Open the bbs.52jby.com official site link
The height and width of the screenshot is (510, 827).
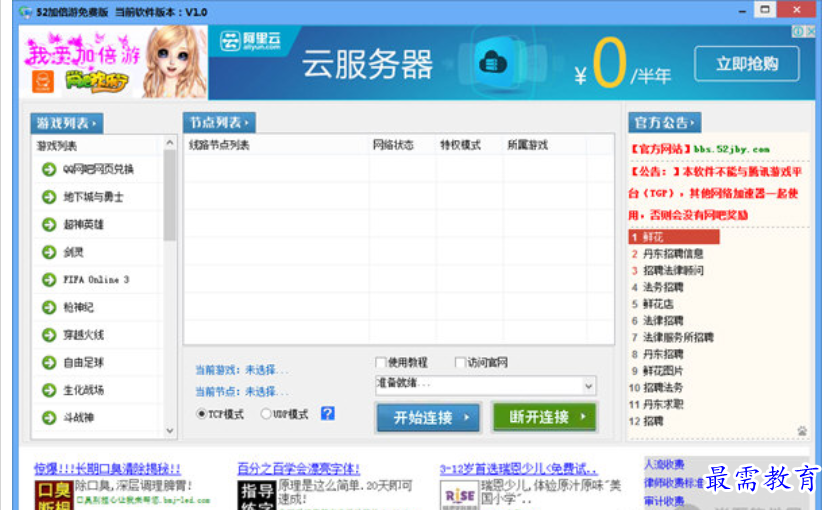point(732,150)
